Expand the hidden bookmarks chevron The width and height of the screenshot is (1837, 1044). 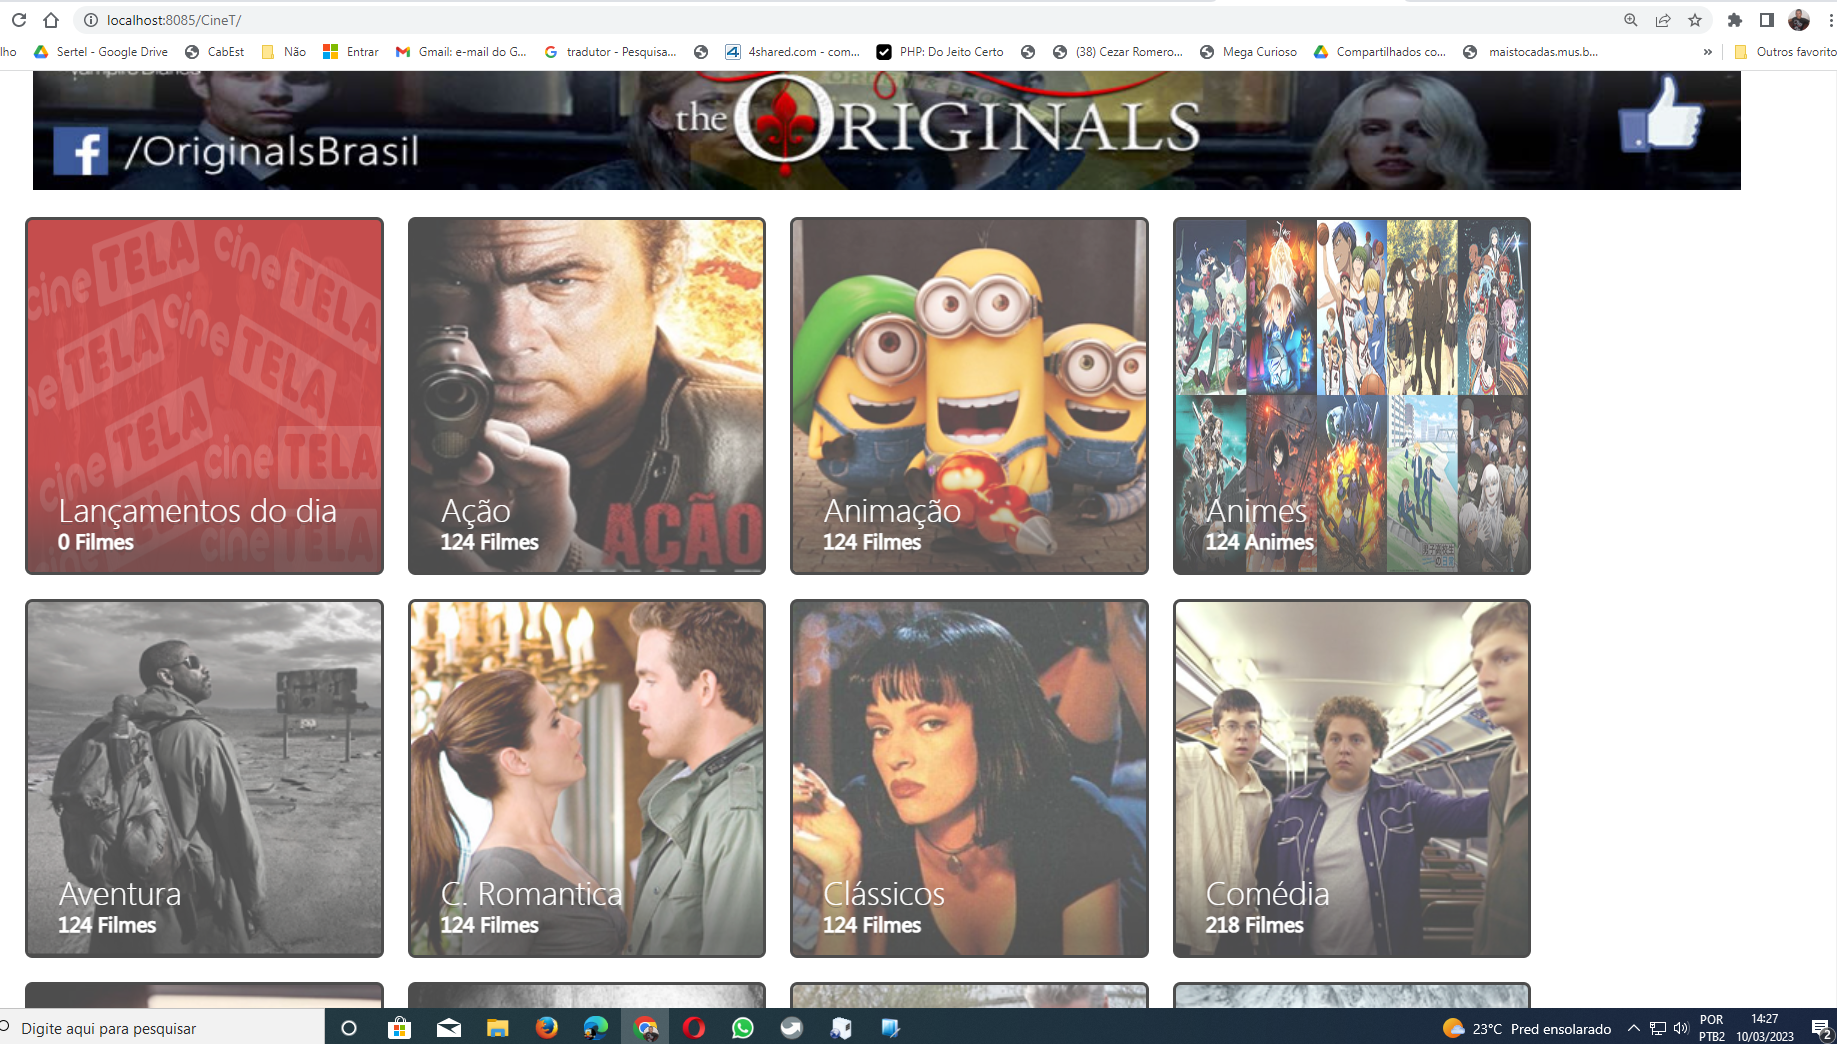(1707, 52)
